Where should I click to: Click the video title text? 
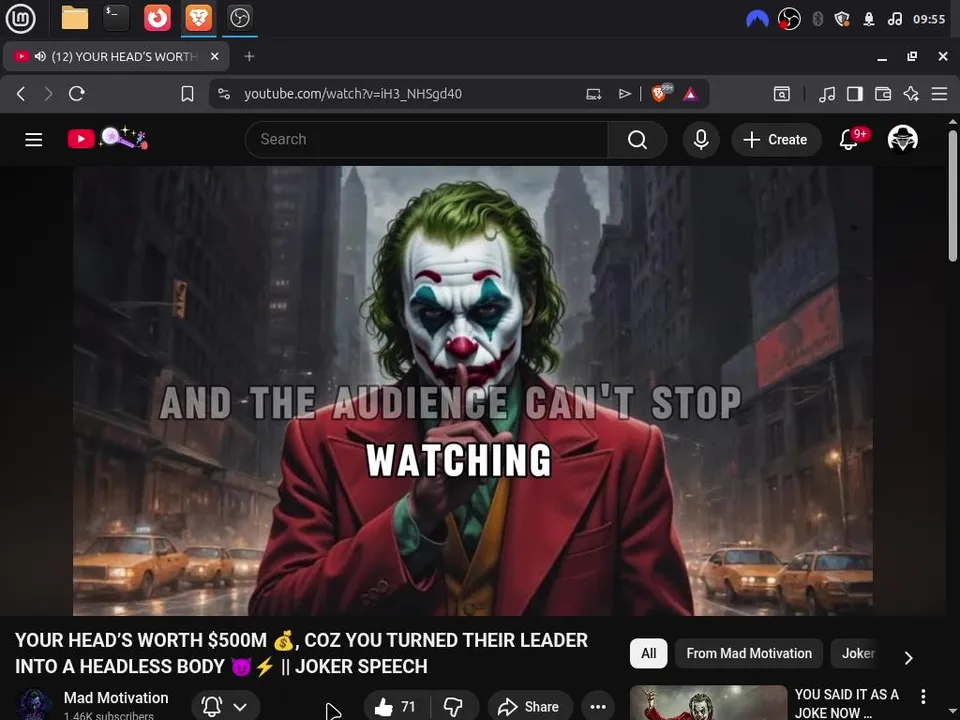coord(301,653)
